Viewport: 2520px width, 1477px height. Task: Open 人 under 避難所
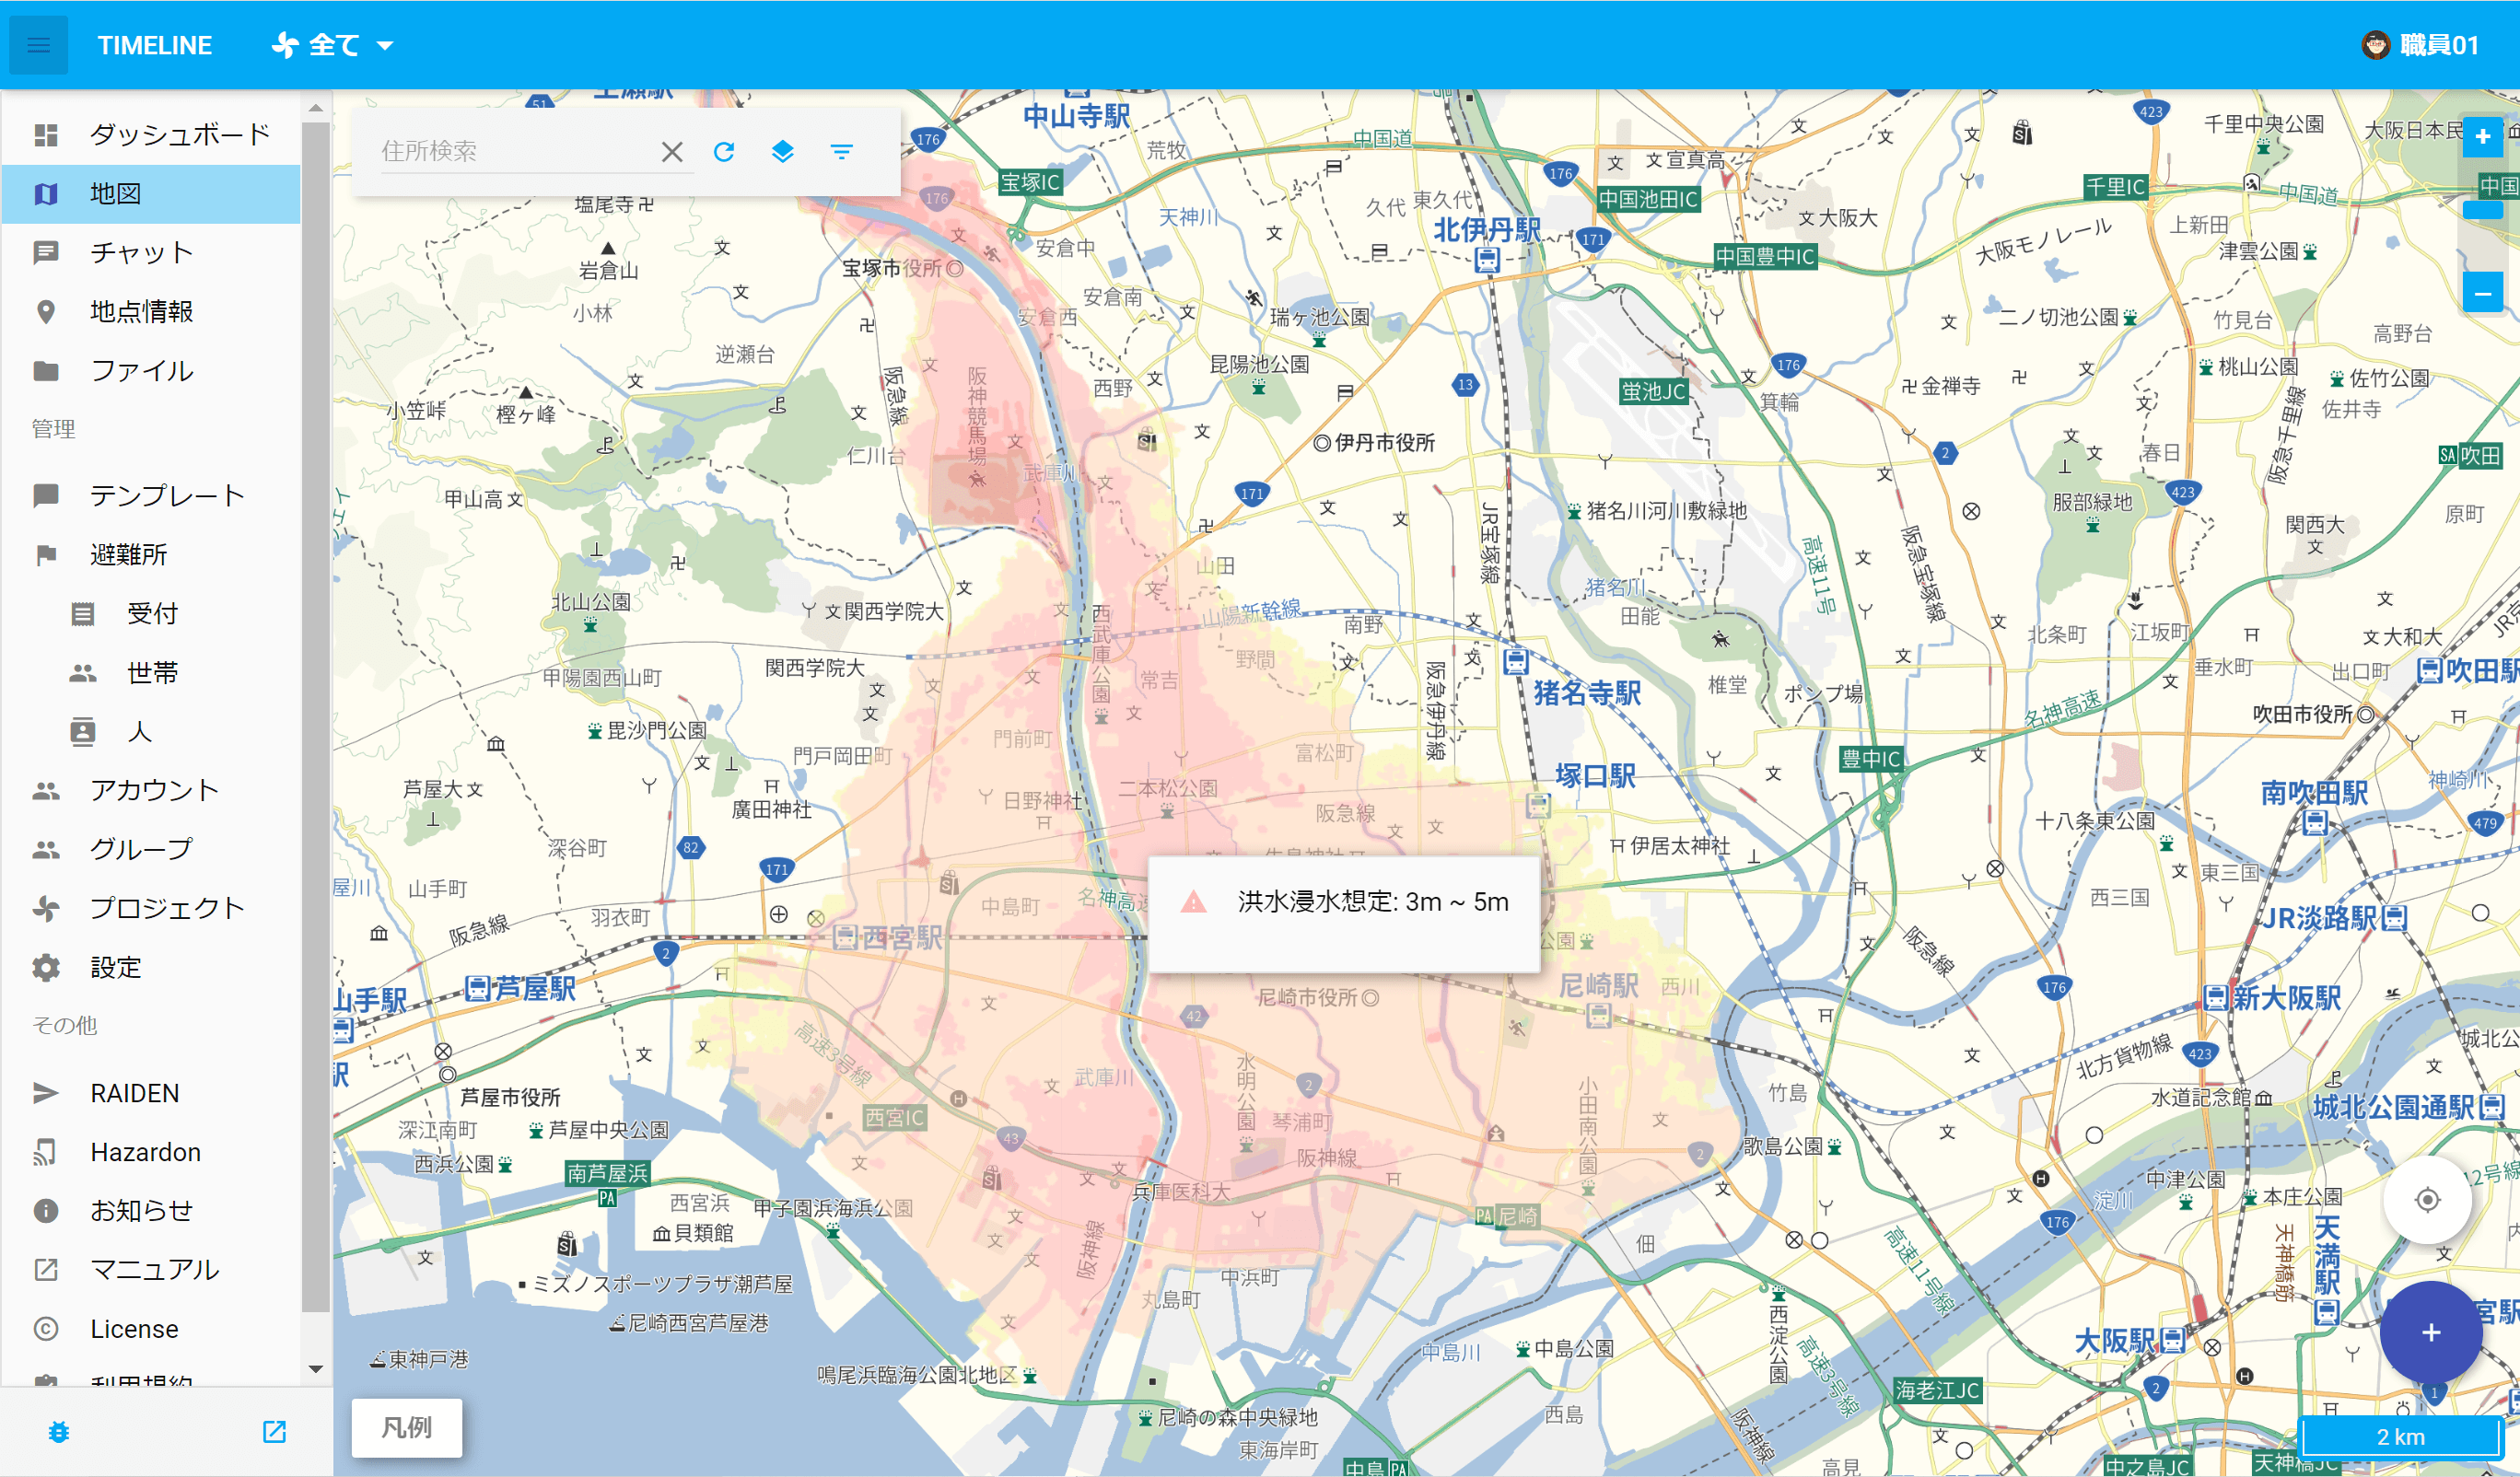pyautogui.click(x=151, y=731)
